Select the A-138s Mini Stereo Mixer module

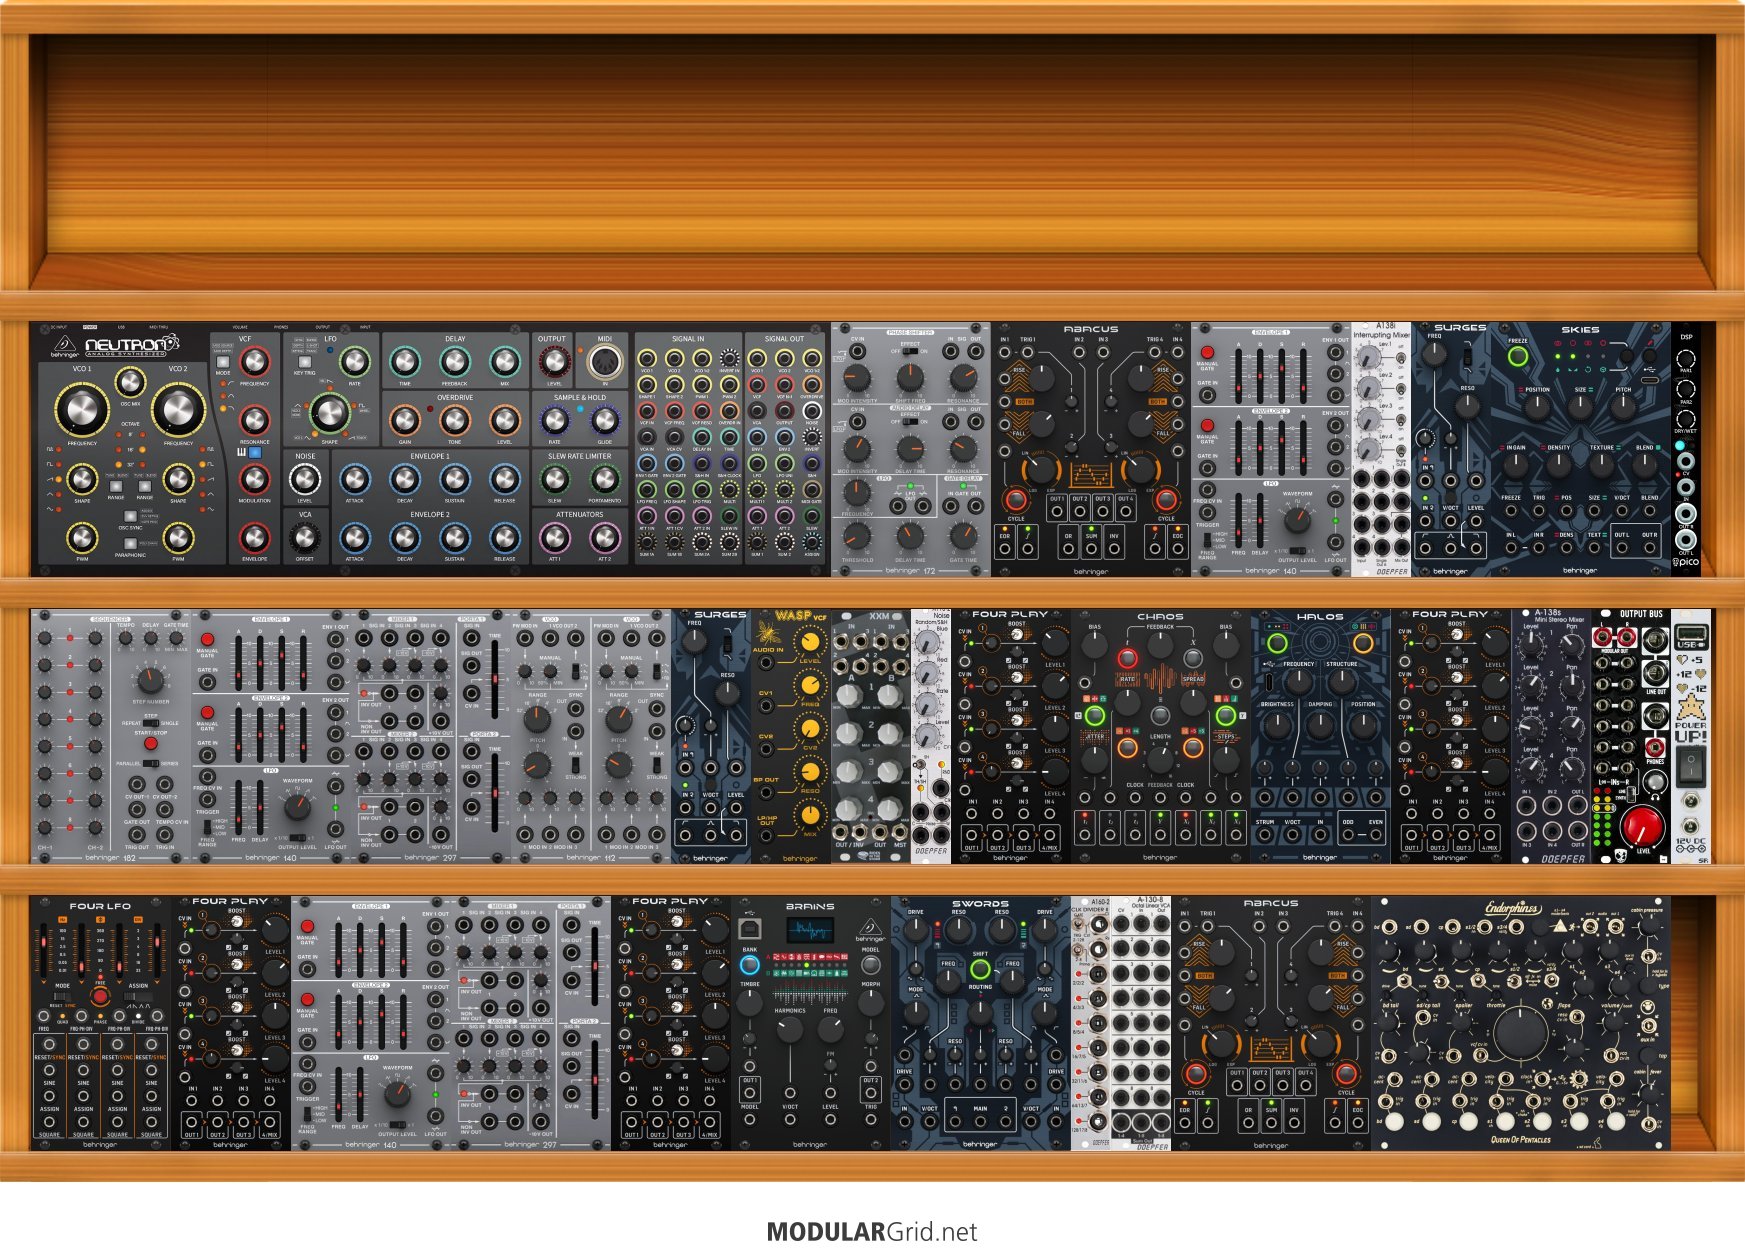click(x=1551, y=736)
